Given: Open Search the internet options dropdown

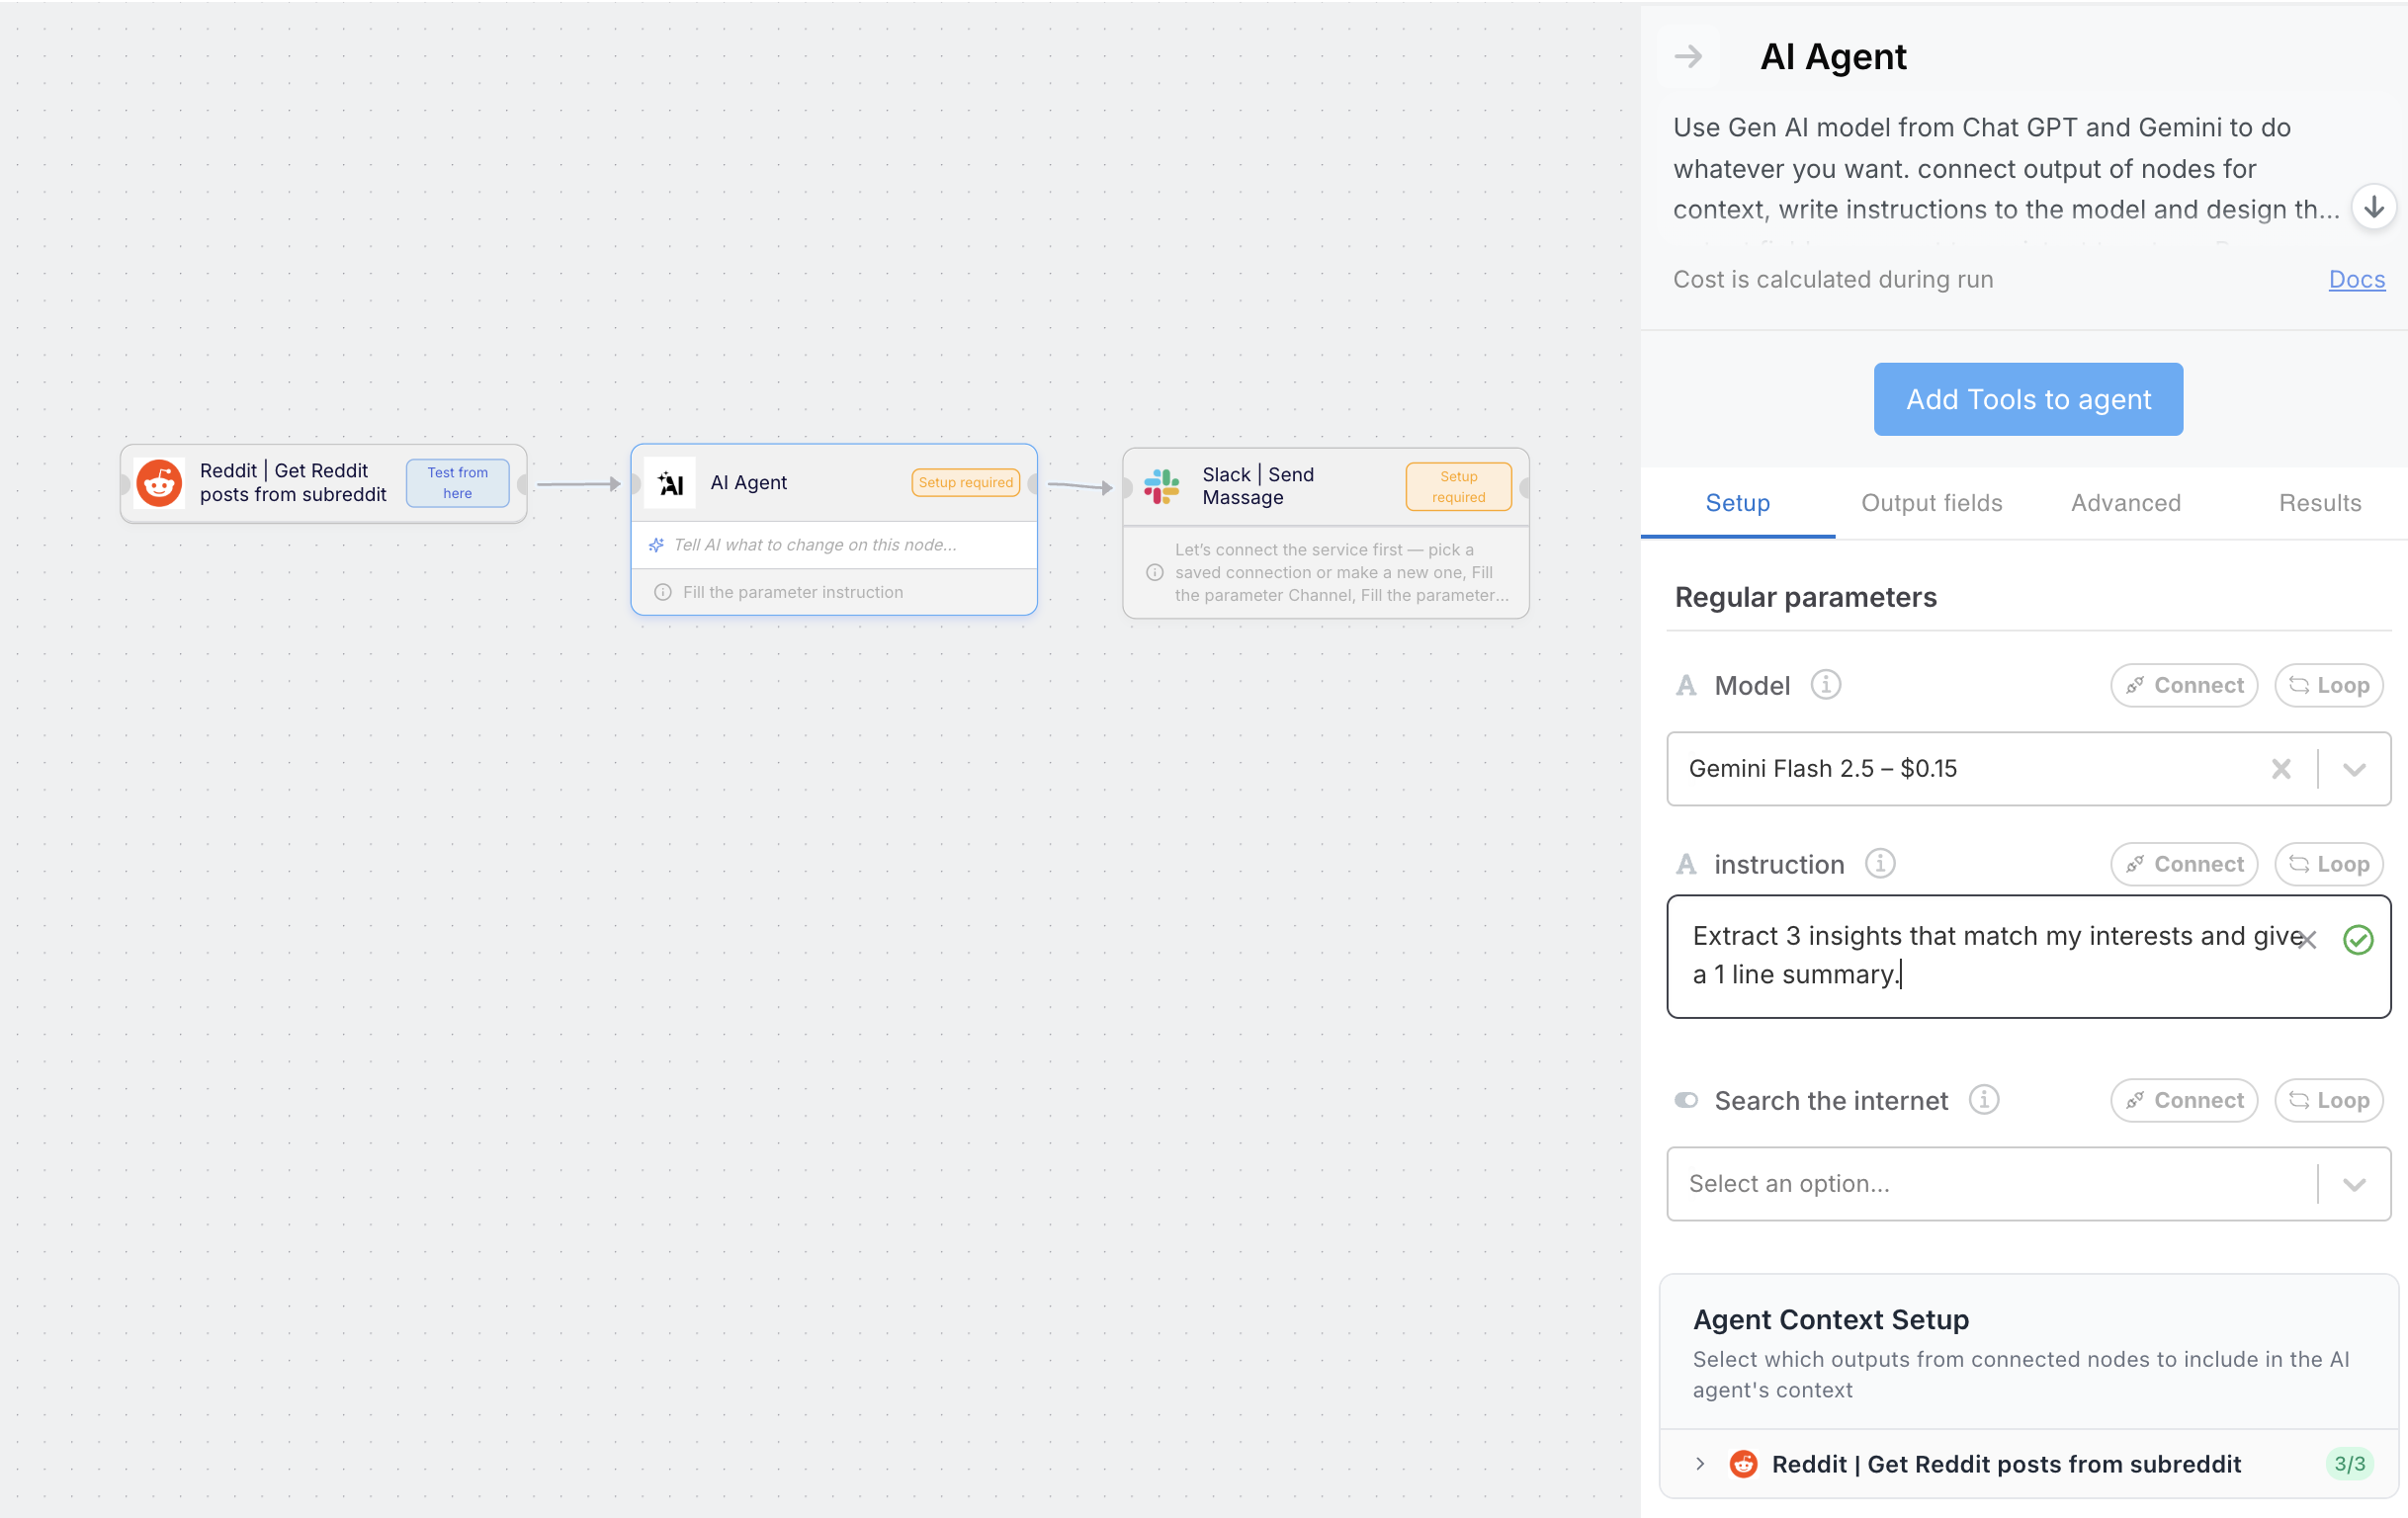Looking at the screenshot, I should [2353, 1184].
